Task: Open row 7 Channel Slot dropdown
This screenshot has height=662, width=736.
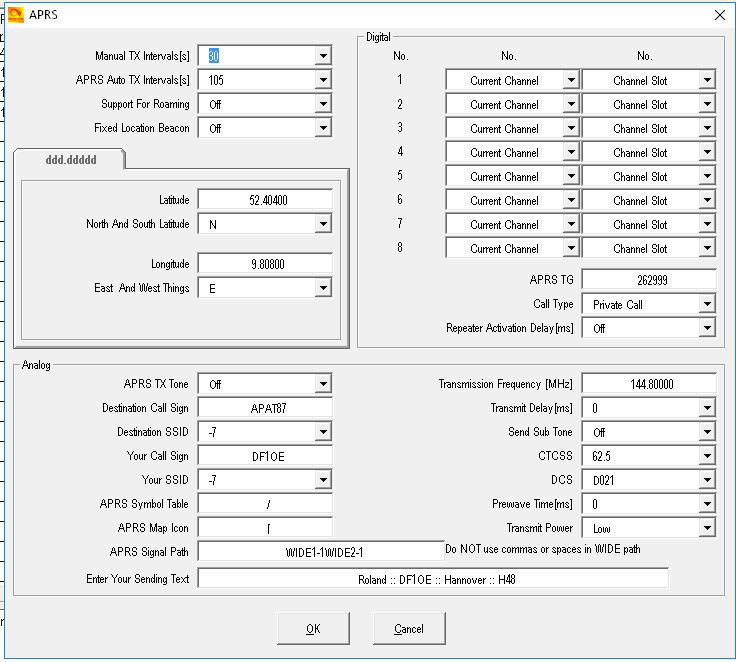Action: click(x=707, y=224)
